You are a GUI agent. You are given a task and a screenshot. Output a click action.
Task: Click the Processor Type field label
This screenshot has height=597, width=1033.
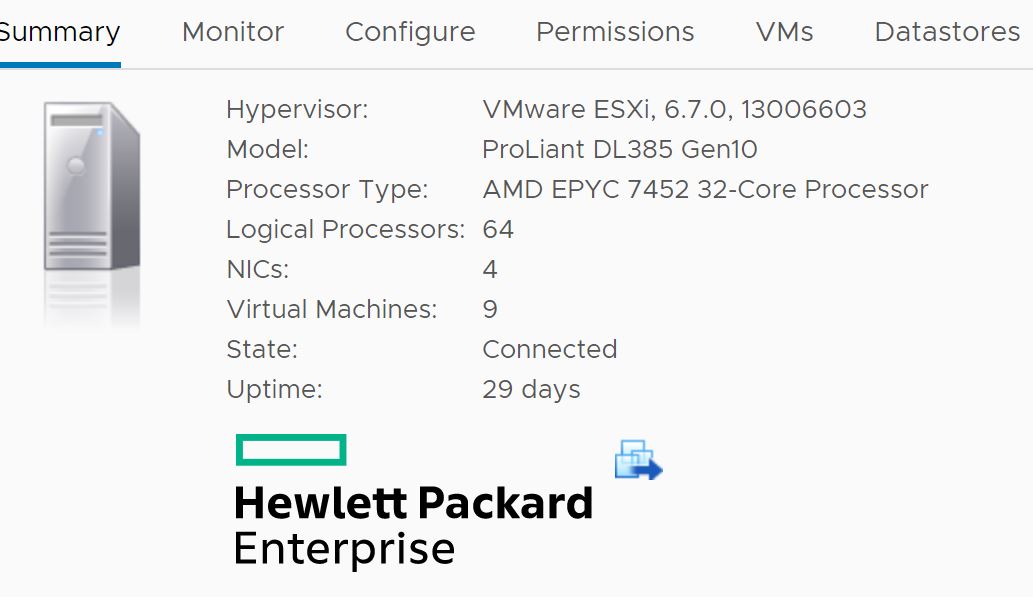327,190
